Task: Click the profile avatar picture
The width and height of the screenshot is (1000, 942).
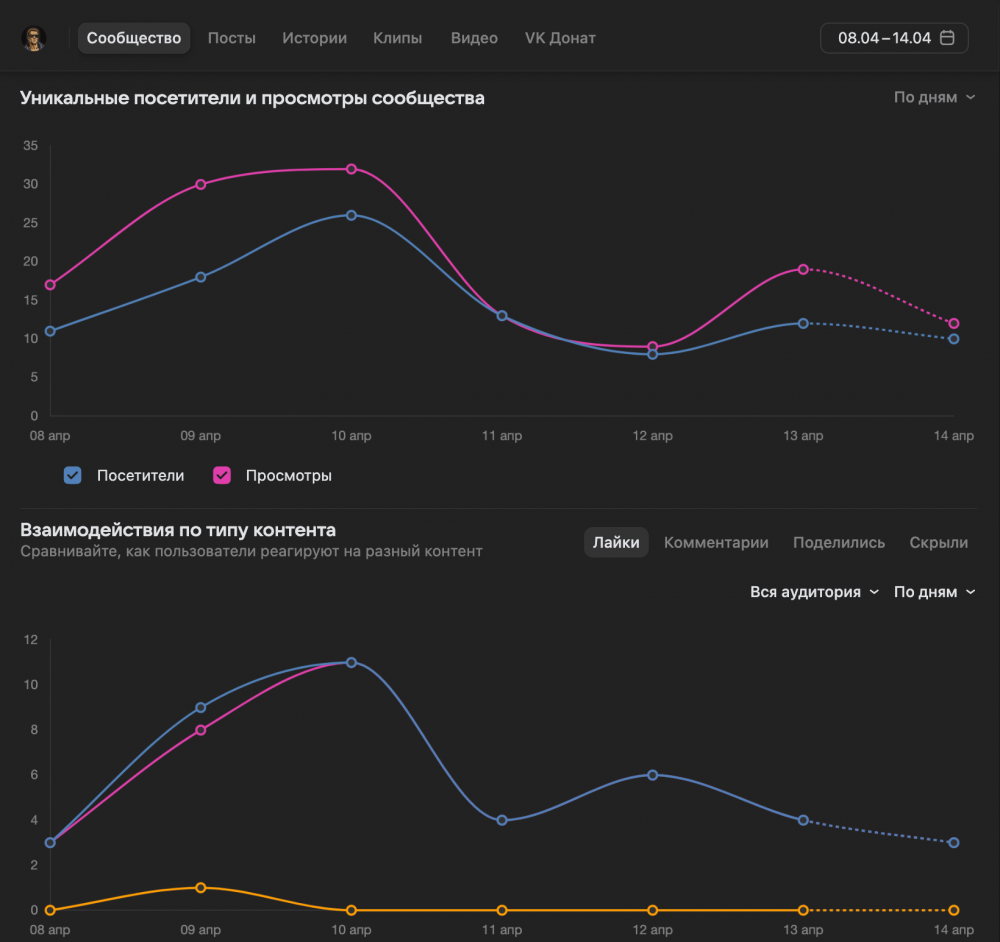Action: point(34,38)
